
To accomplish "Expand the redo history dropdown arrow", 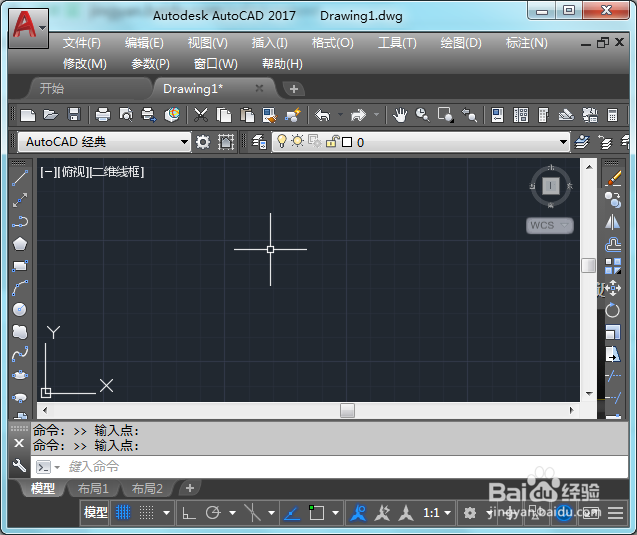I will point(377,115).
